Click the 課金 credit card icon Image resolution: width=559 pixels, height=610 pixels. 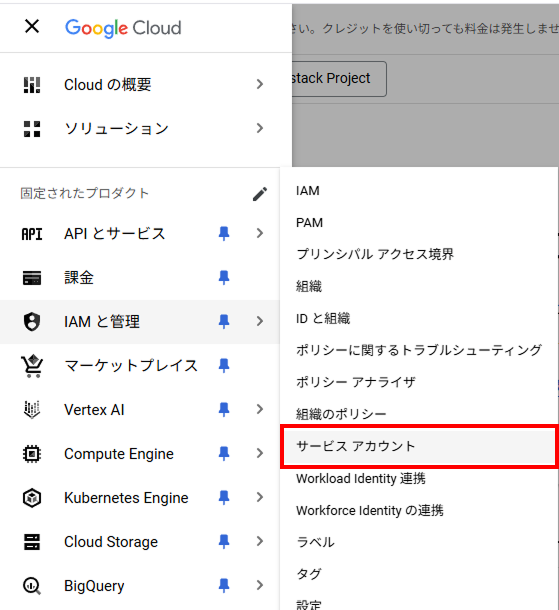tap(32, 278)
